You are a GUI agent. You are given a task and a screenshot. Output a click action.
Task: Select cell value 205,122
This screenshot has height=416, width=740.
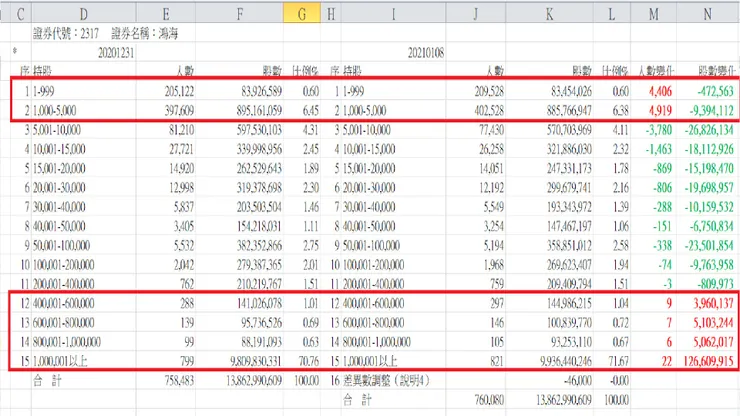coord(179,91)
